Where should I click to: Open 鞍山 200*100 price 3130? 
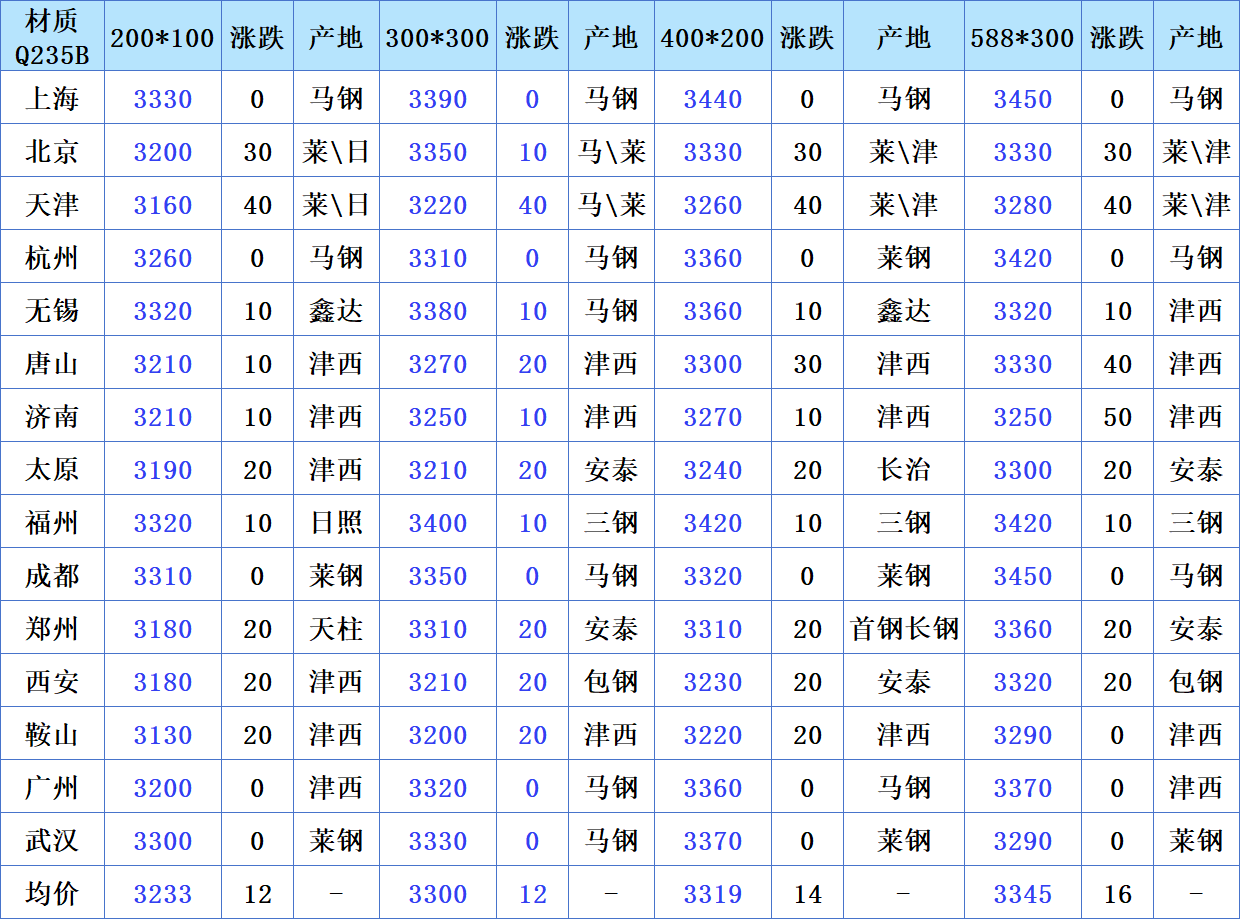[x=162, y=735]
